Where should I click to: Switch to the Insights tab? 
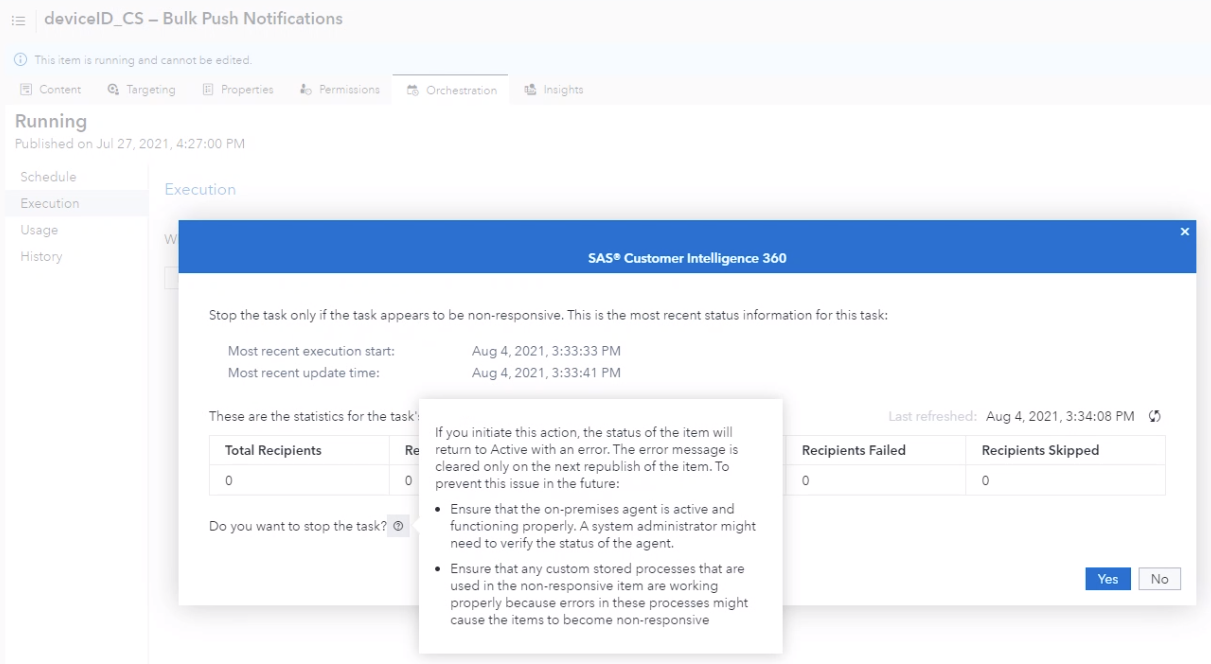pyautogui.click(x=553, y=89)
